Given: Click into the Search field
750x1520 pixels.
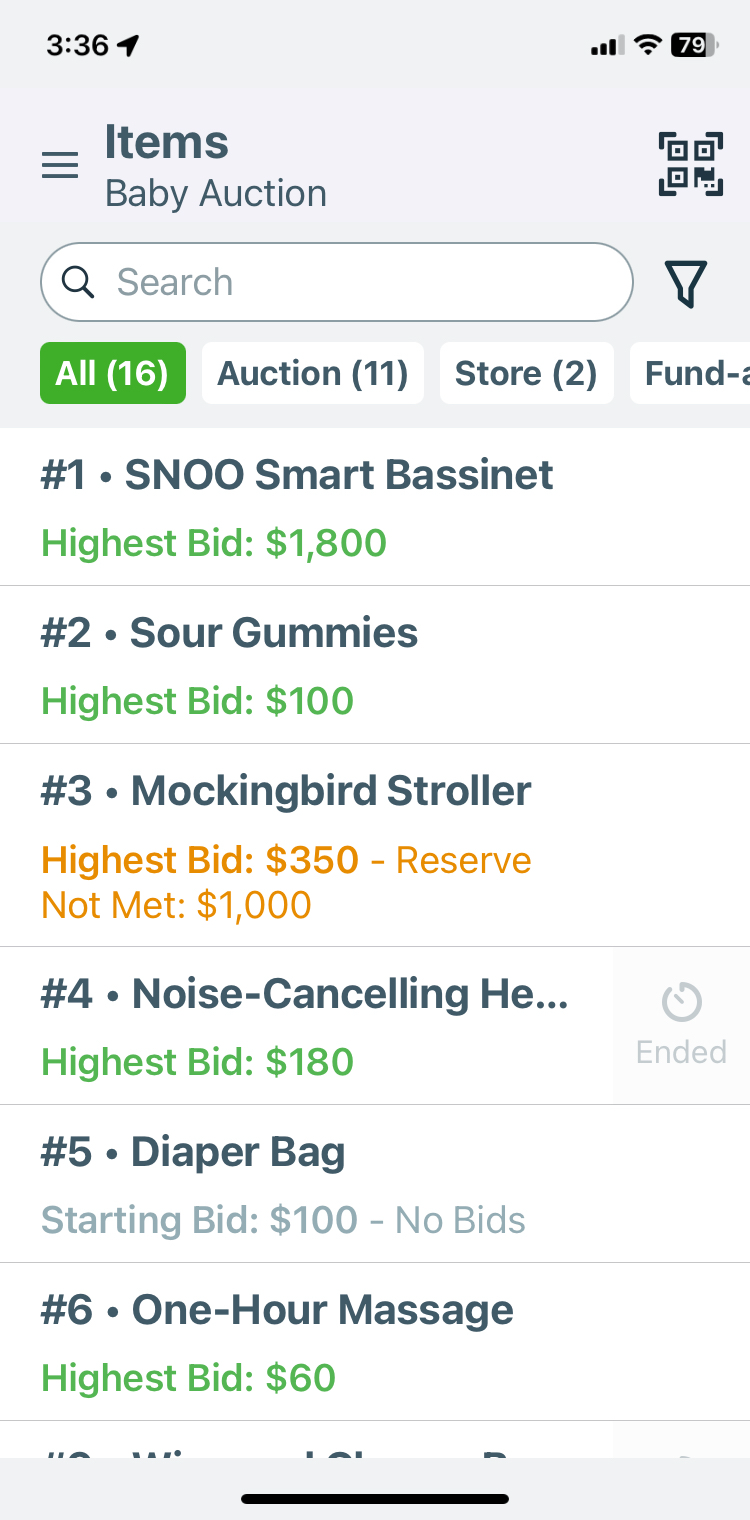Looking at the screenshot, I should point(337,282).
